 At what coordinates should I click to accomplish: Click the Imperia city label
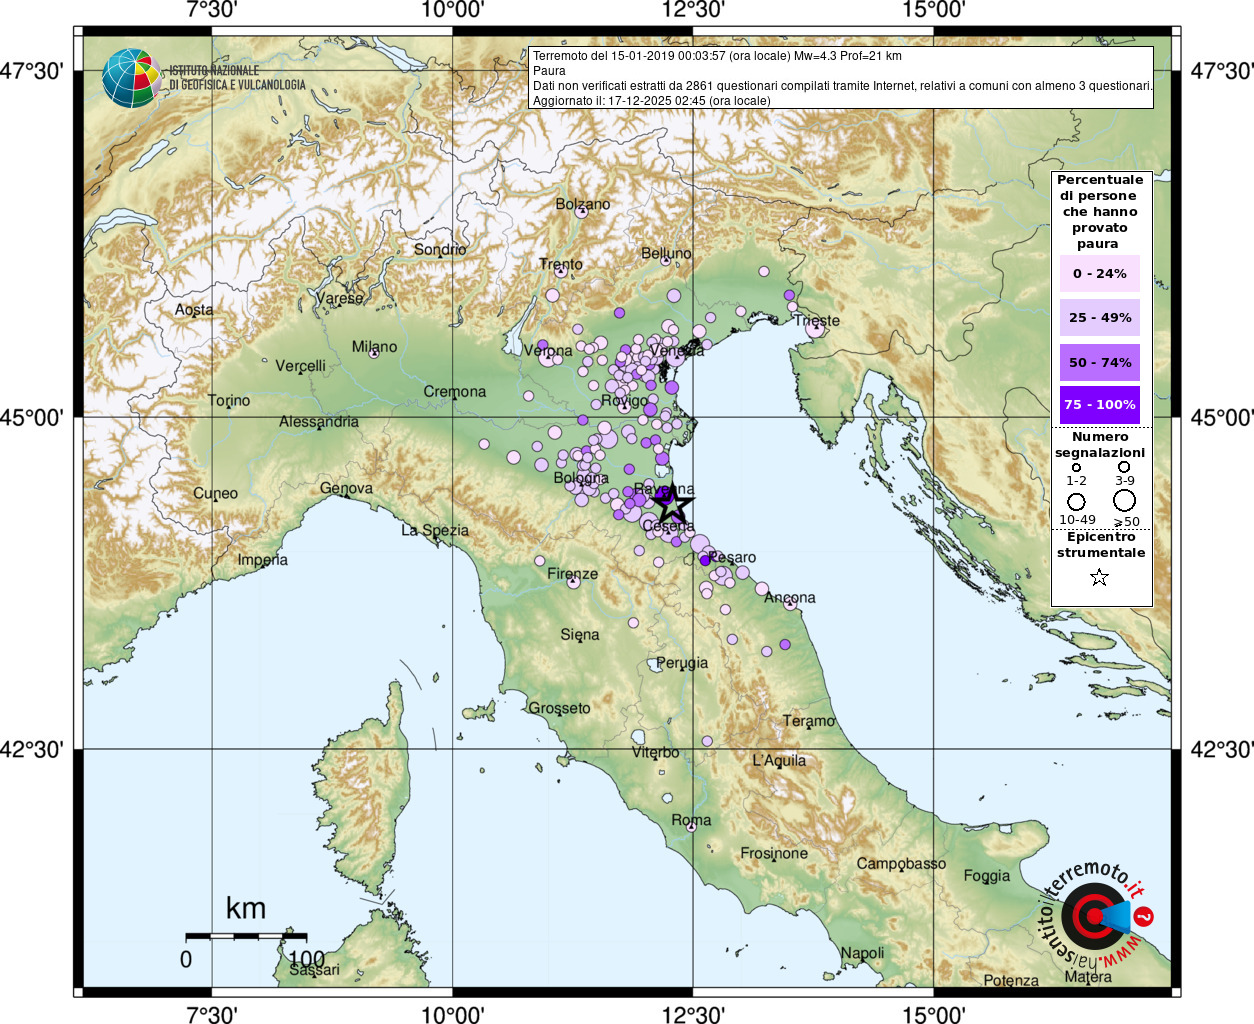tap(263, 559)
